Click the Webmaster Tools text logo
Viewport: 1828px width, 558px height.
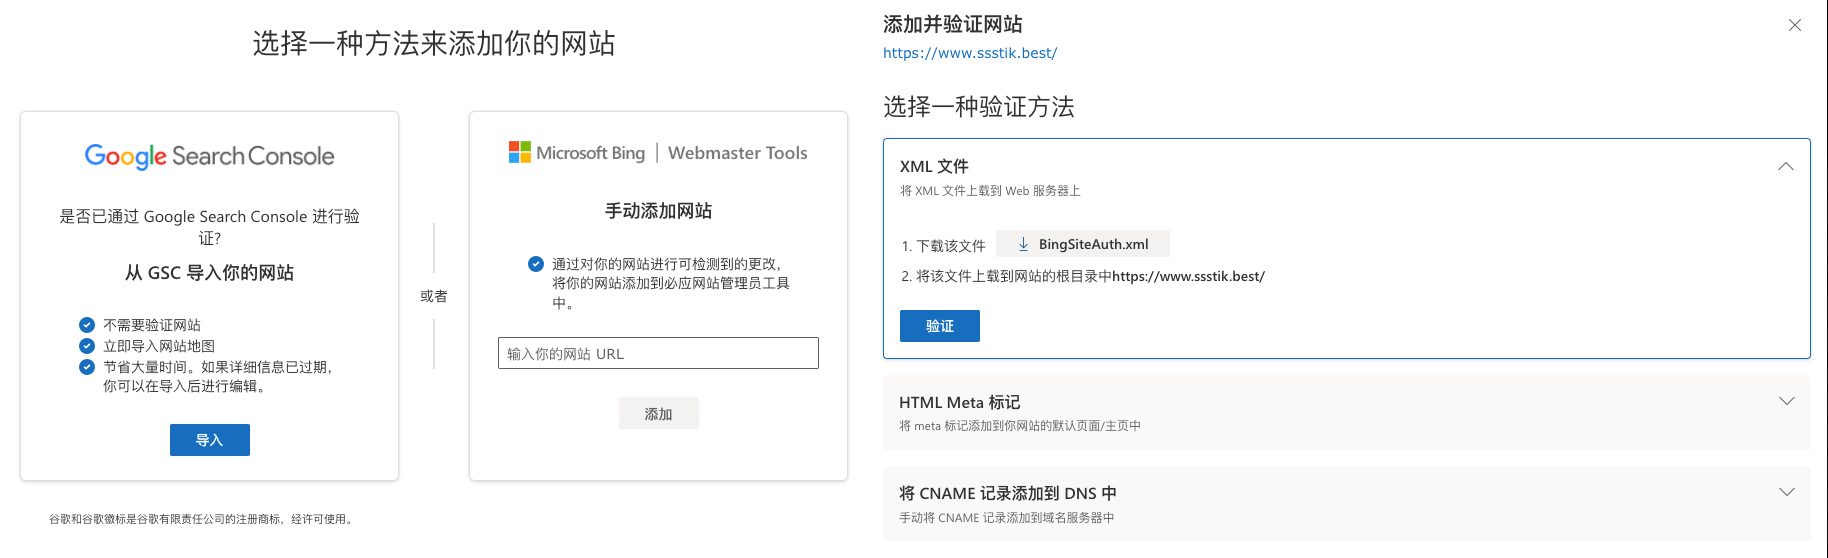pos(737,153)
